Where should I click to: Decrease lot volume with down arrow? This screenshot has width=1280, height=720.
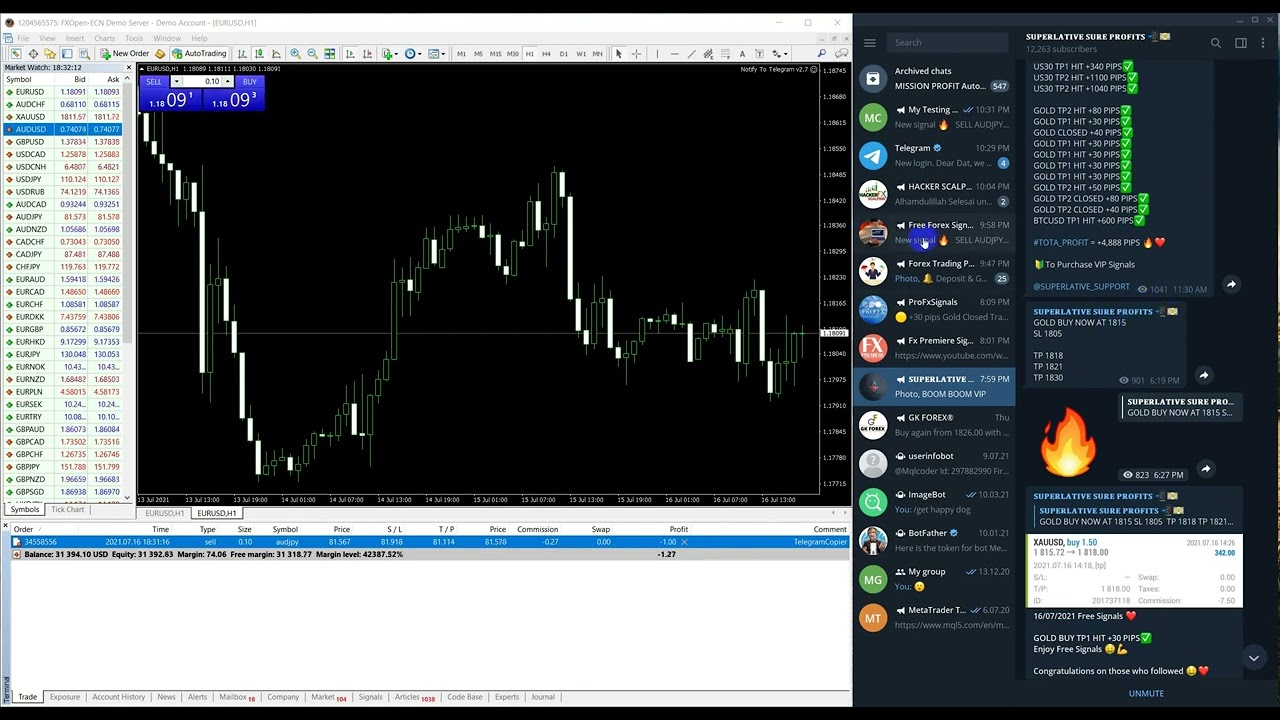coord(177,81)
